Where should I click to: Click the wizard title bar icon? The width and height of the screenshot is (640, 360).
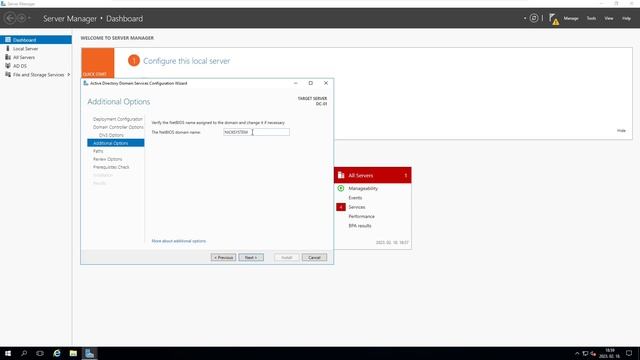(x=86, y=83)
